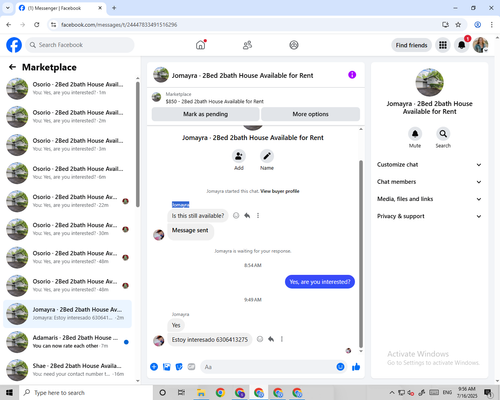This screenshot has height=400, width=500.
Task: Click the 'Yes, are you interested?' message bubble
Action: coord(320,282)
